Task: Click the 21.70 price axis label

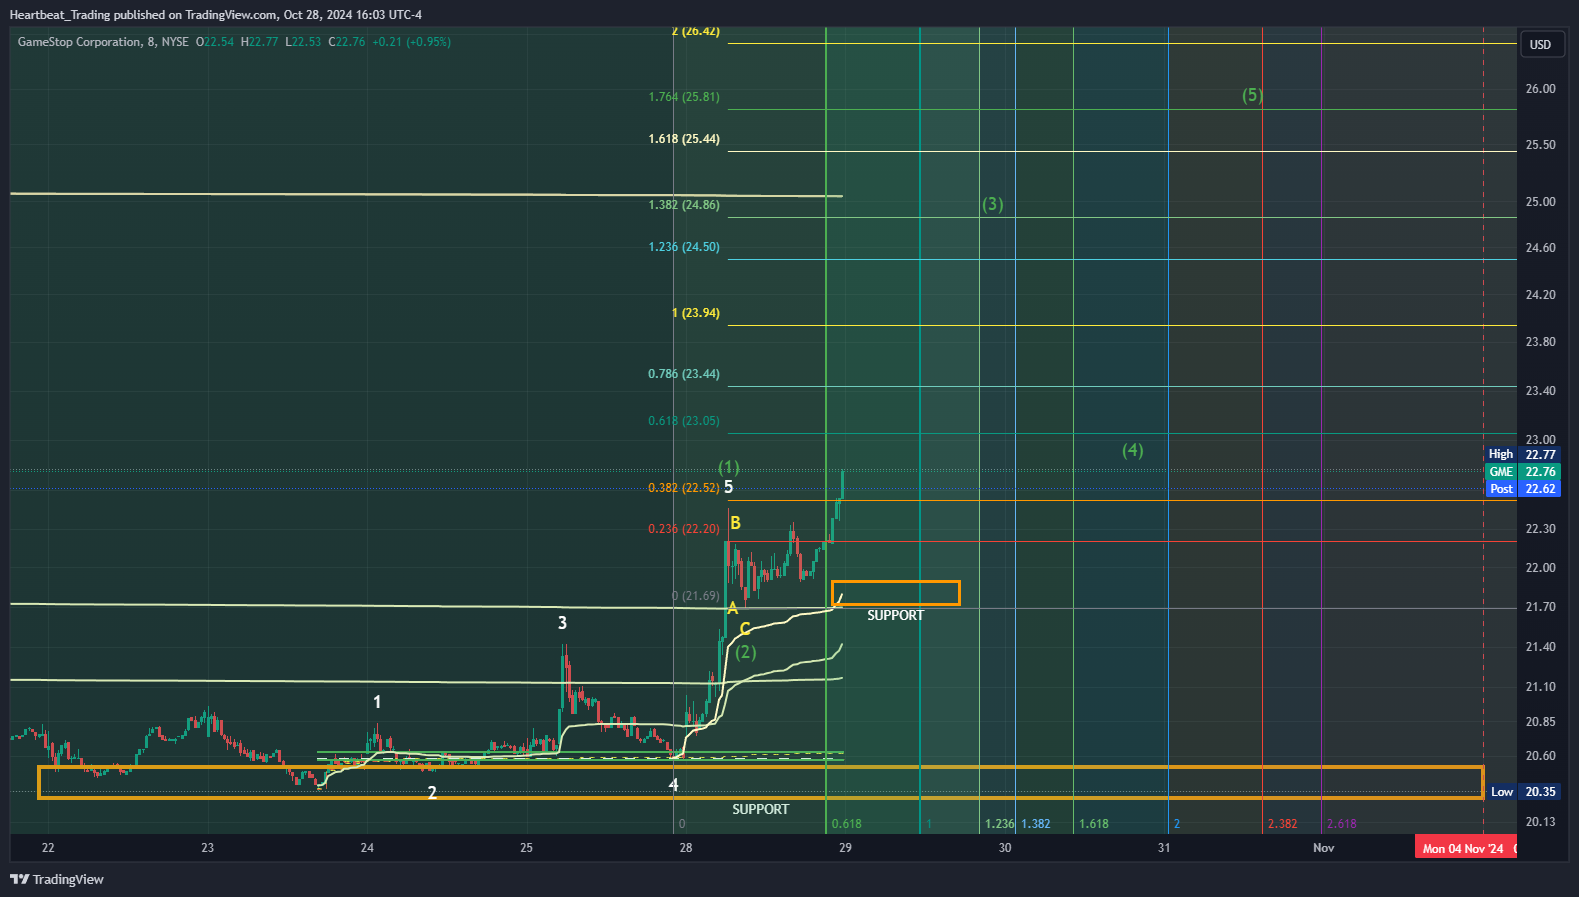Action: point(1540,607)
